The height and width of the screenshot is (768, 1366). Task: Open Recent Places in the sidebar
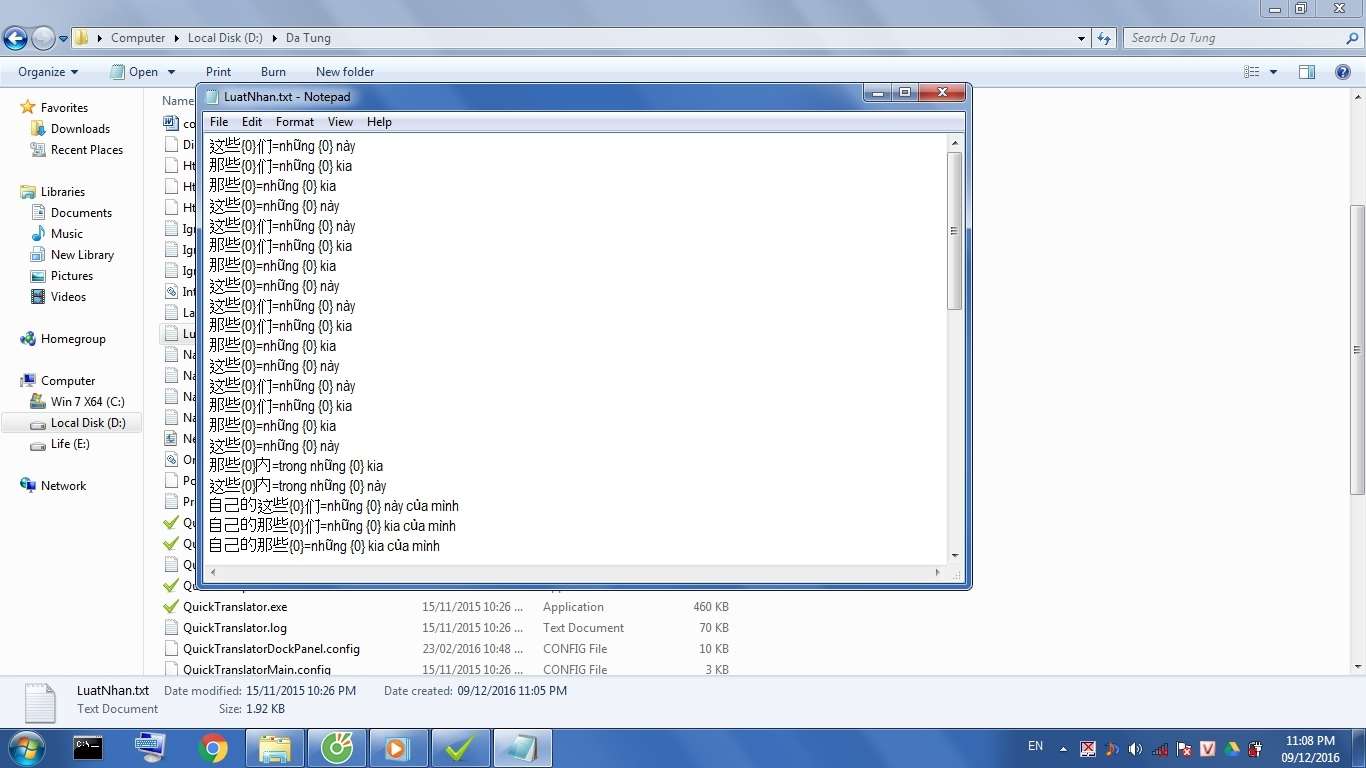coord(86,150)
